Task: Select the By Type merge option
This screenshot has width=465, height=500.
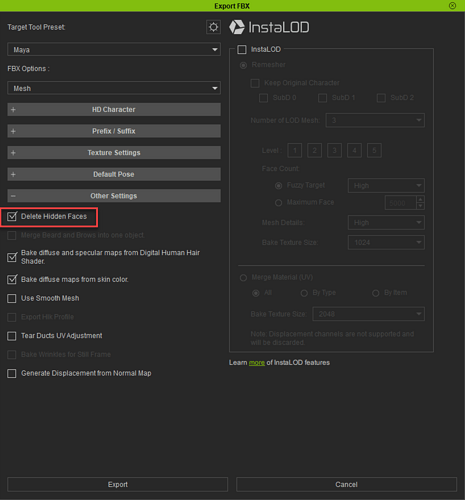Action: (x=304, y=293)
